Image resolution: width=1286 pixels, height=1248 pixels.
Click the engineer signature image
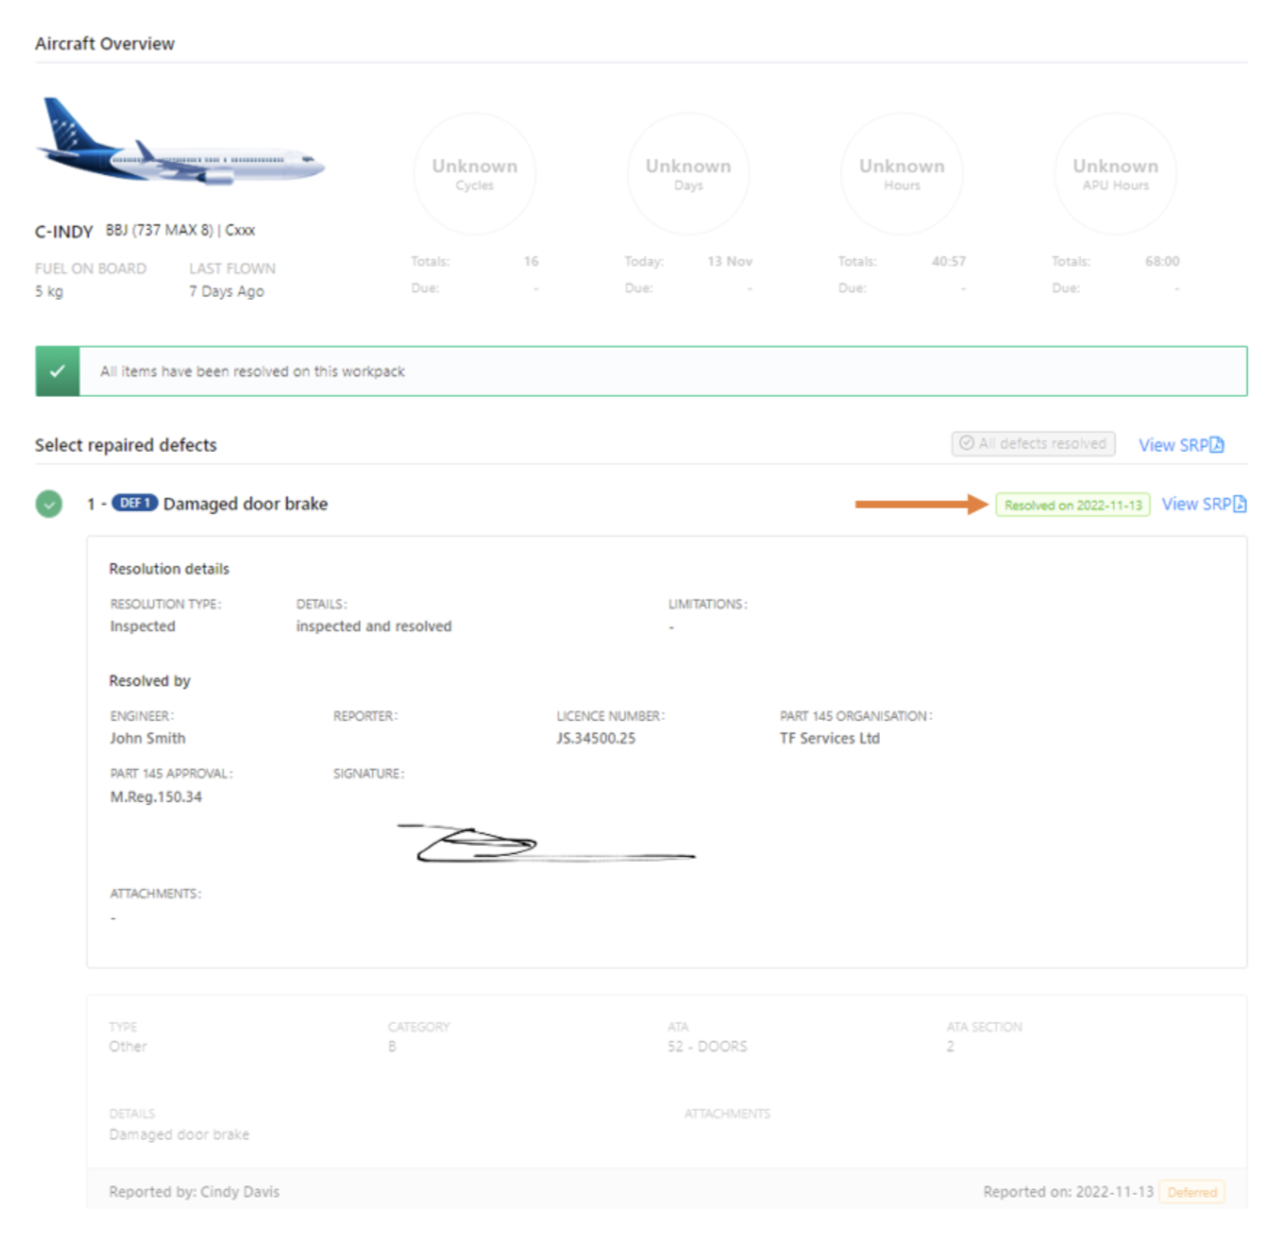(545, 845)
